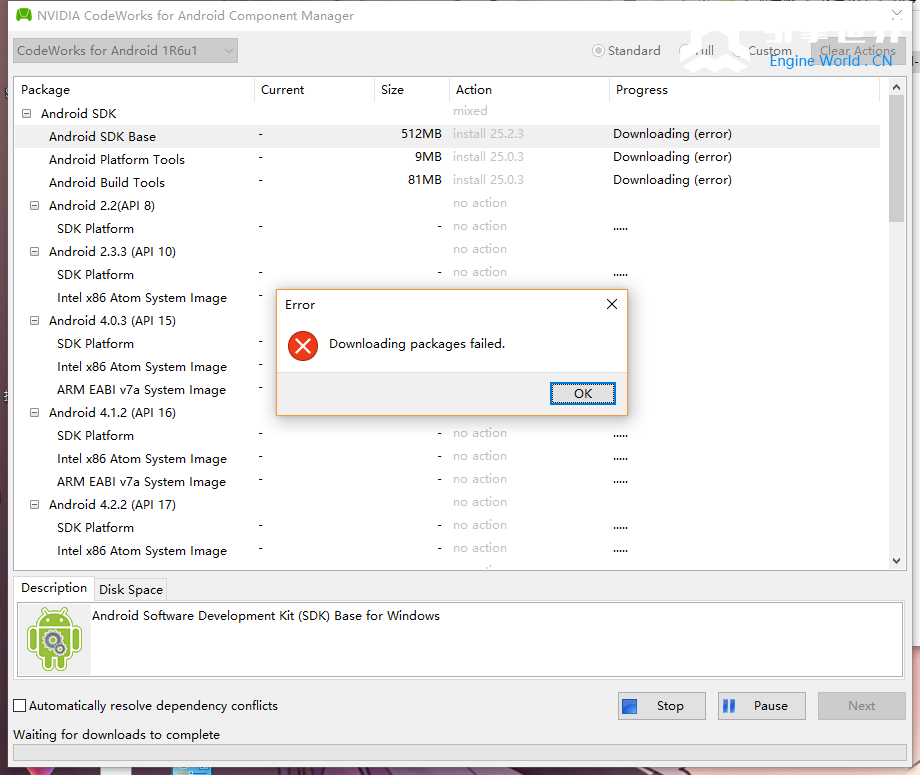Switch to the Description tab
920x775 pixels.
point(54,588)
